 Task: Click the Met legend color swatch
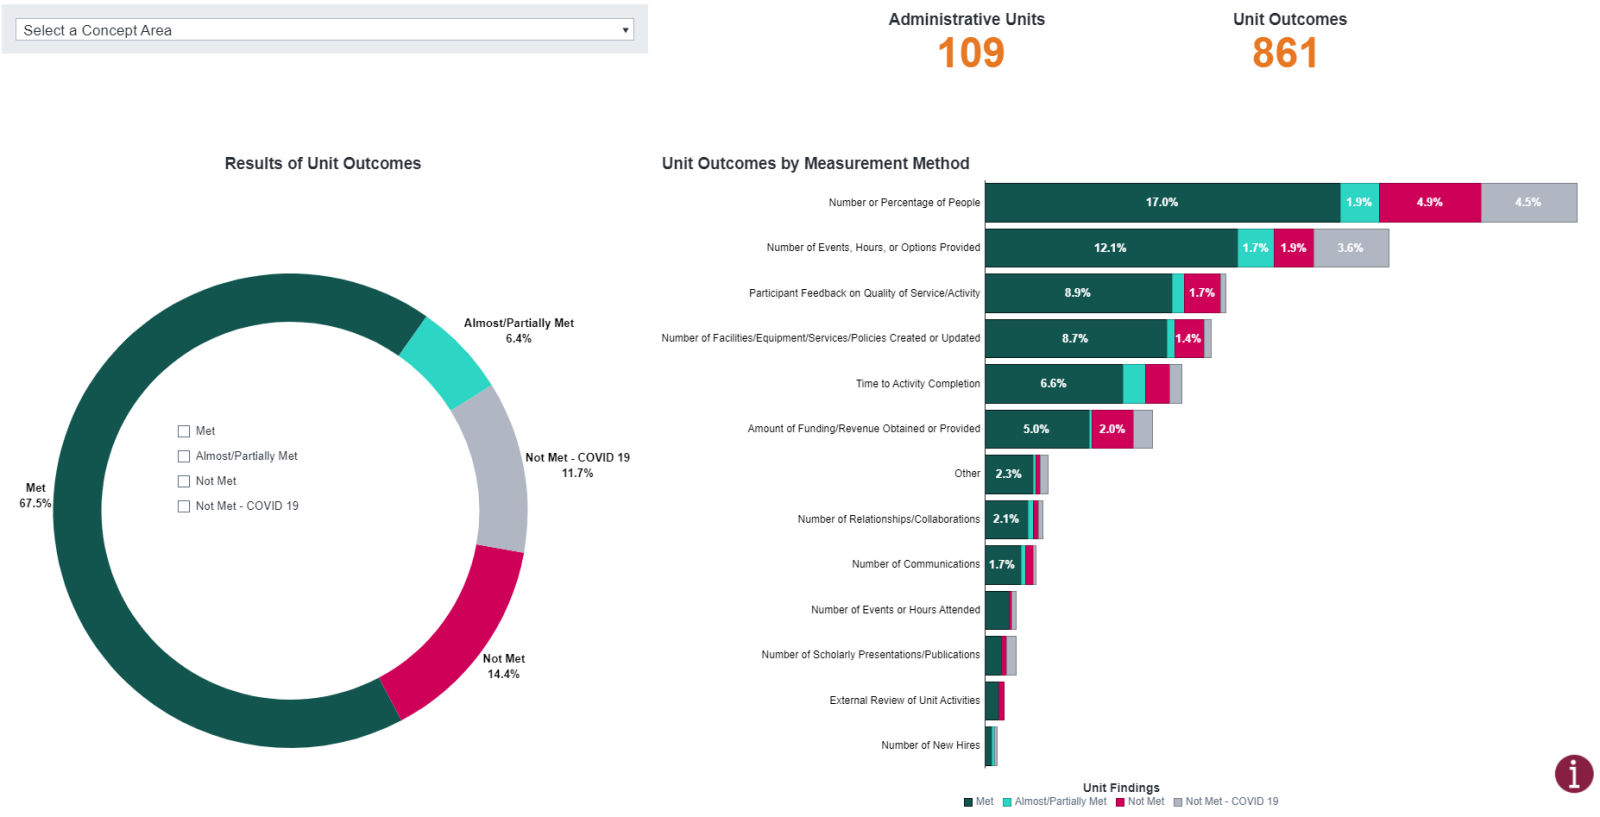[968, 802]
